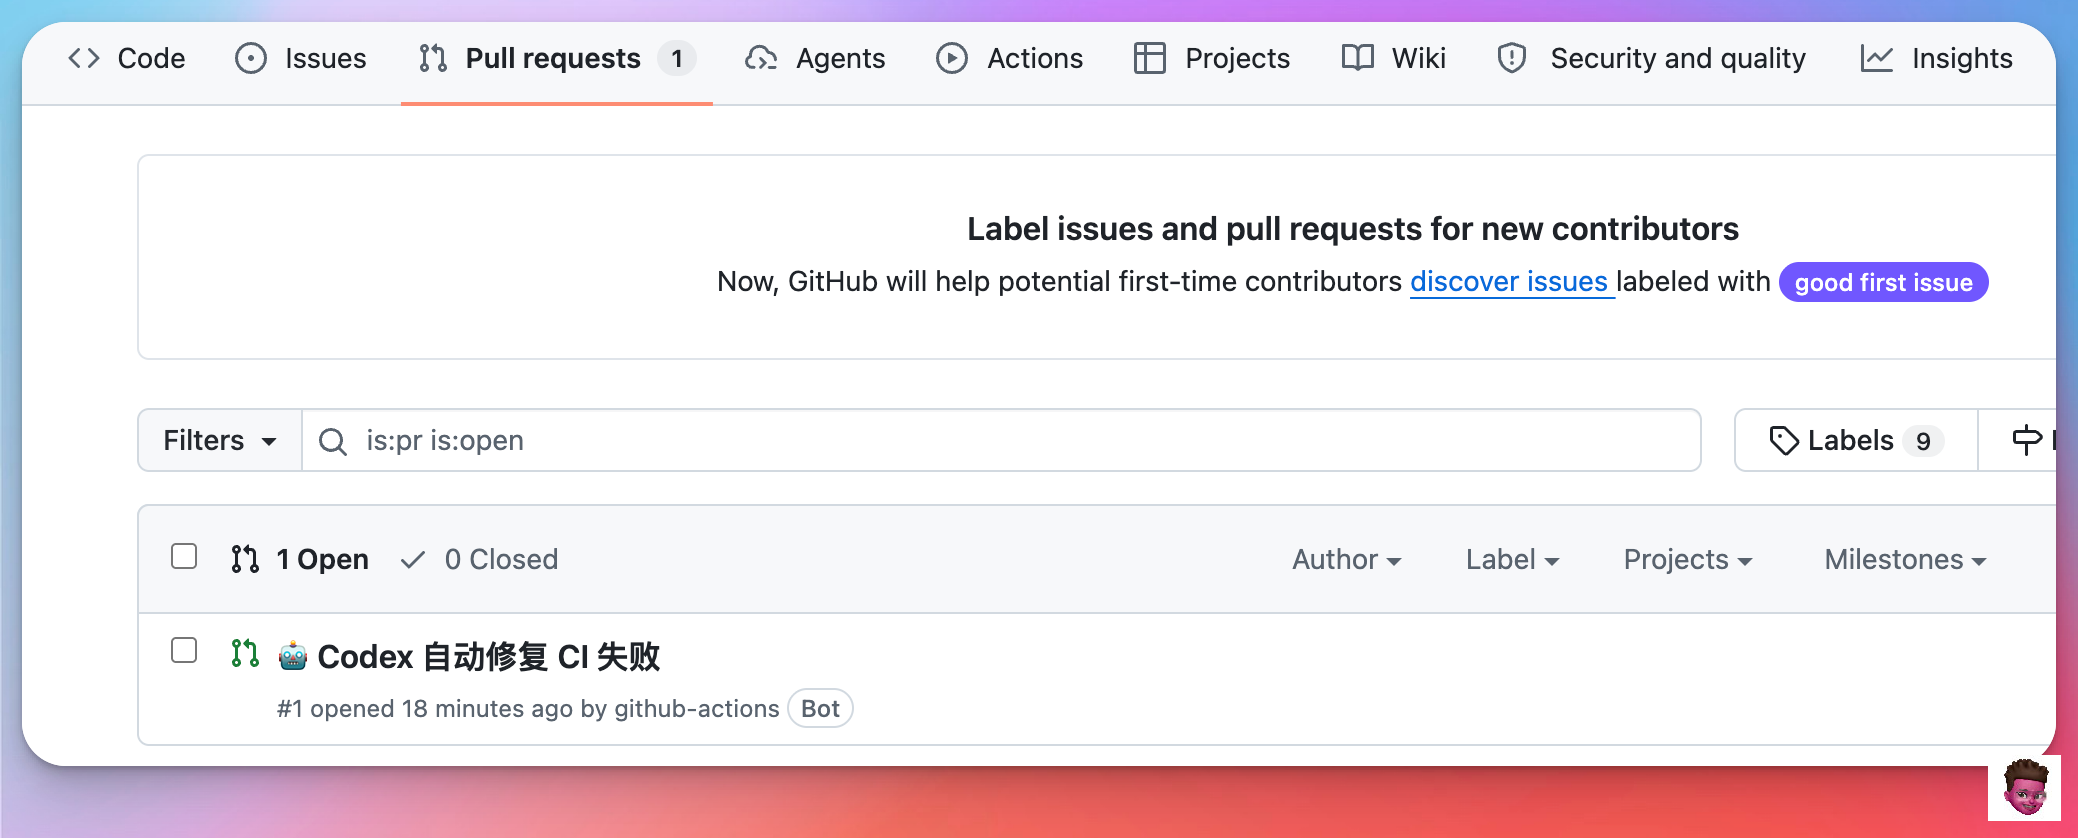Click the Labels count badge showing 9
The image size is (2078, 838).
tap(1923, 441)
